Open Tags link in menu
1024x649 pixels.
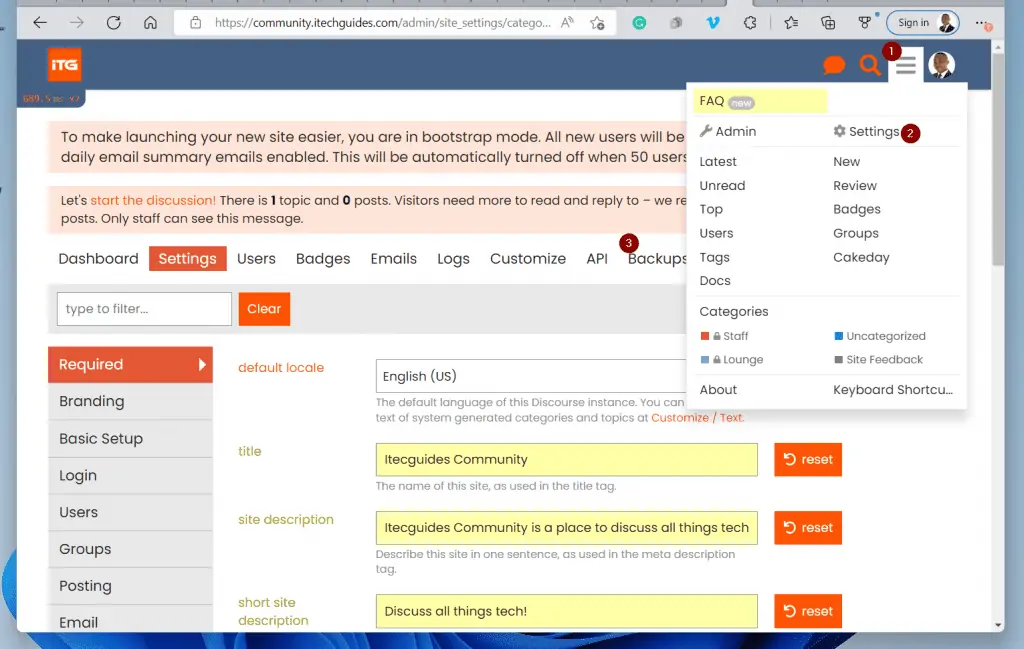coord(714,257)
